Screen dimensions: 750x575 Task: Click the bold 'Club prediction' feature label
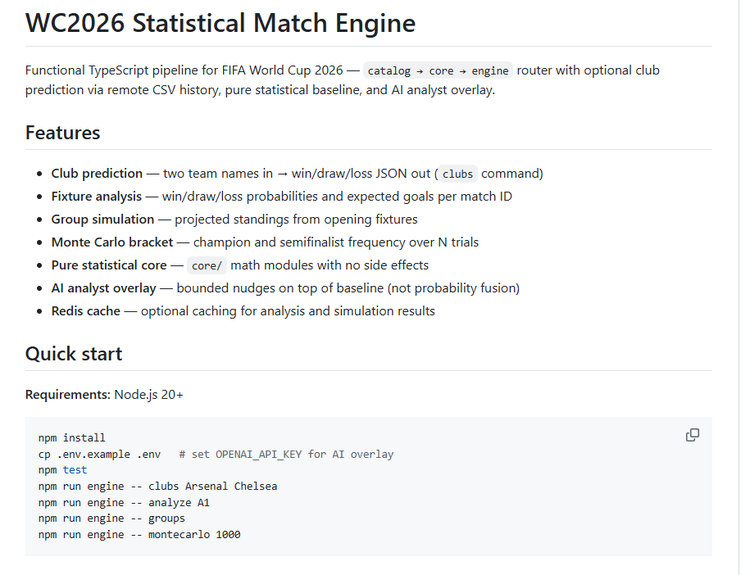(97, 173)
